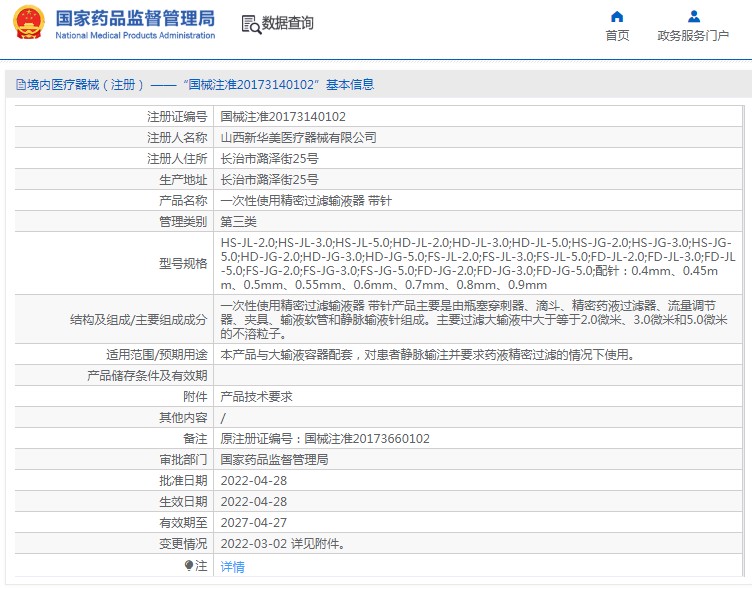Click the 数据查询 label in header

[x=288, y=23]
